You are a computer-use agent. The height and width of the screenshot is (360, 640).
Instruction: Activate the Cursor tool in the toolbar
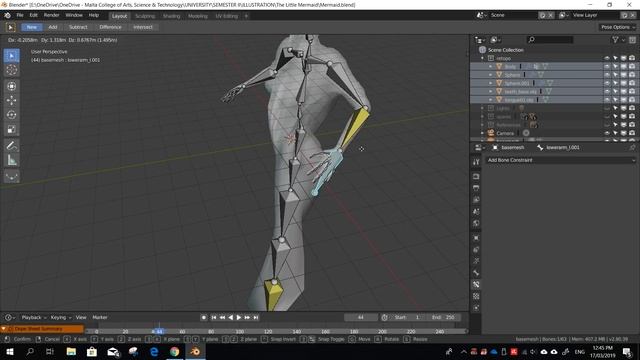click(11, 70)
